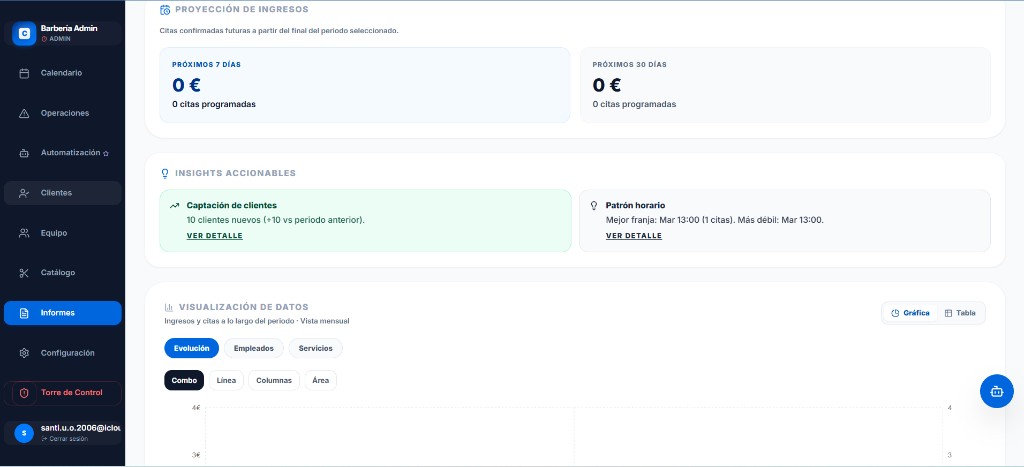Click the bar chart icon by Visualización de Datos
Viewport: 1024px width, 467px height.
point(168,307)
